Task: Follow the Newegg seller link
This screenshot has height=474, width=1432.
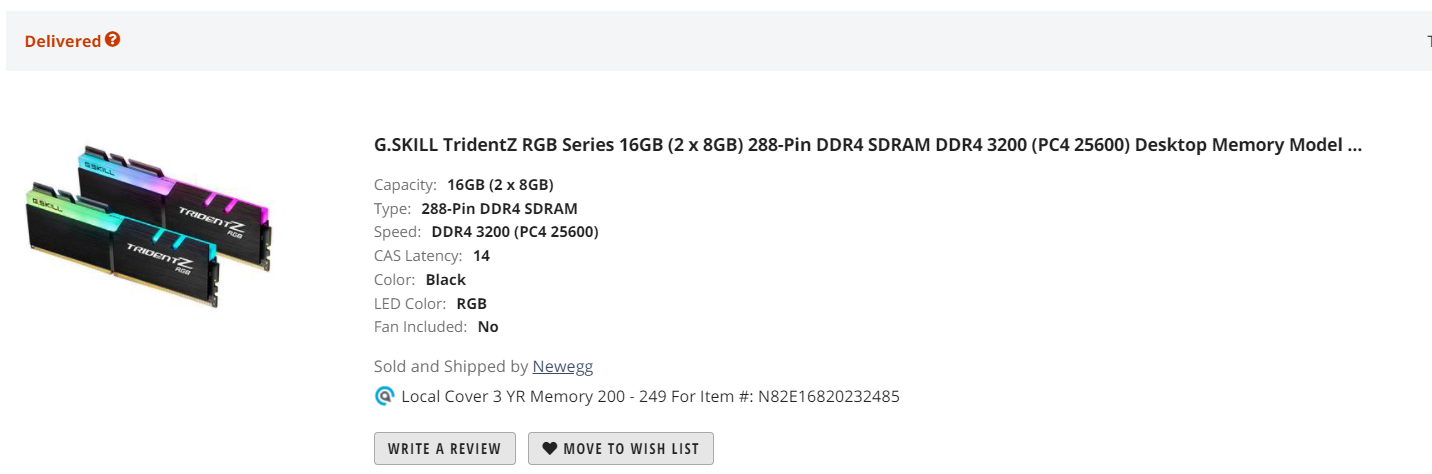Action: [563, 366]
